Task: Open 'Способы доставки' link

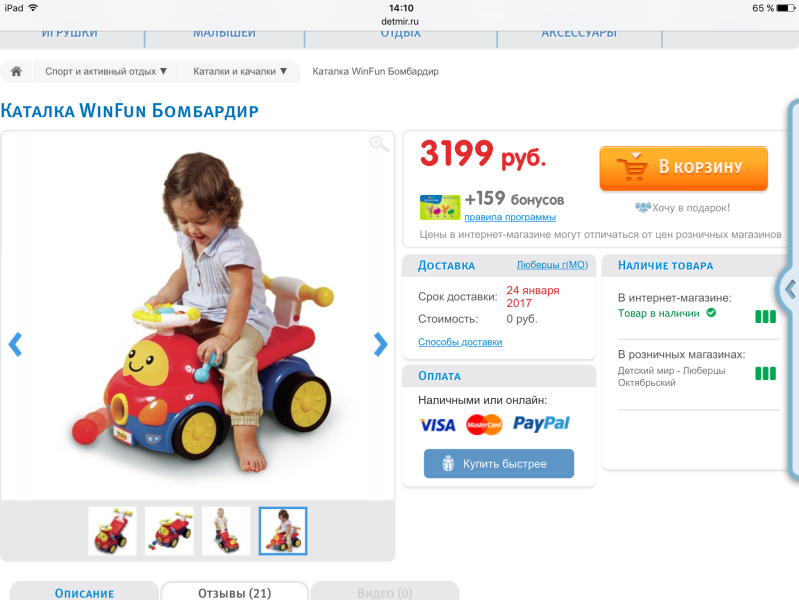Action: (x=460, y=342)
